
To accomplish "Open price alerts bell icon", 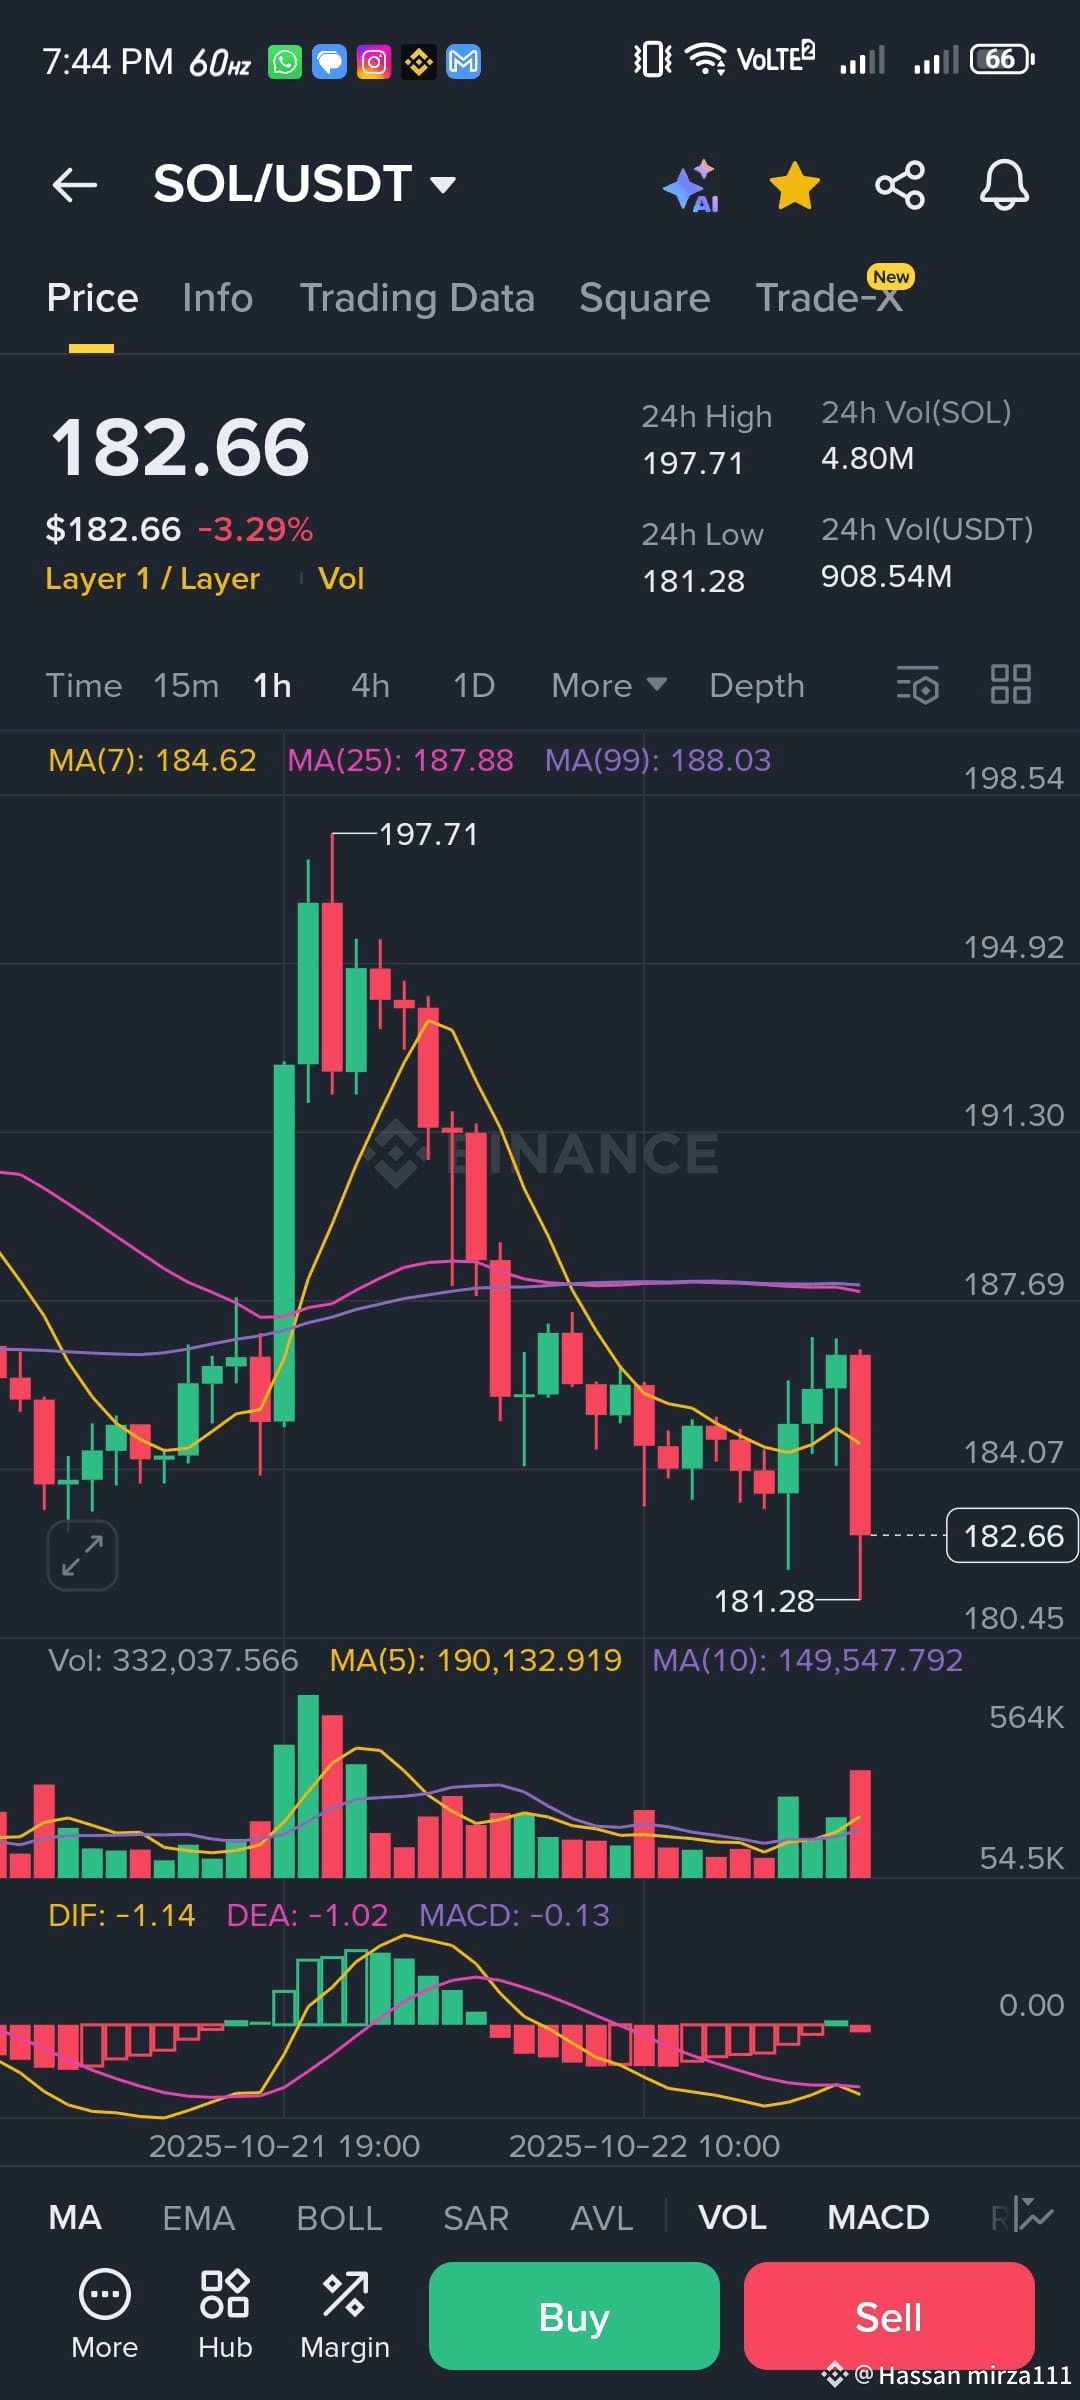I will tap(1004, 185).
